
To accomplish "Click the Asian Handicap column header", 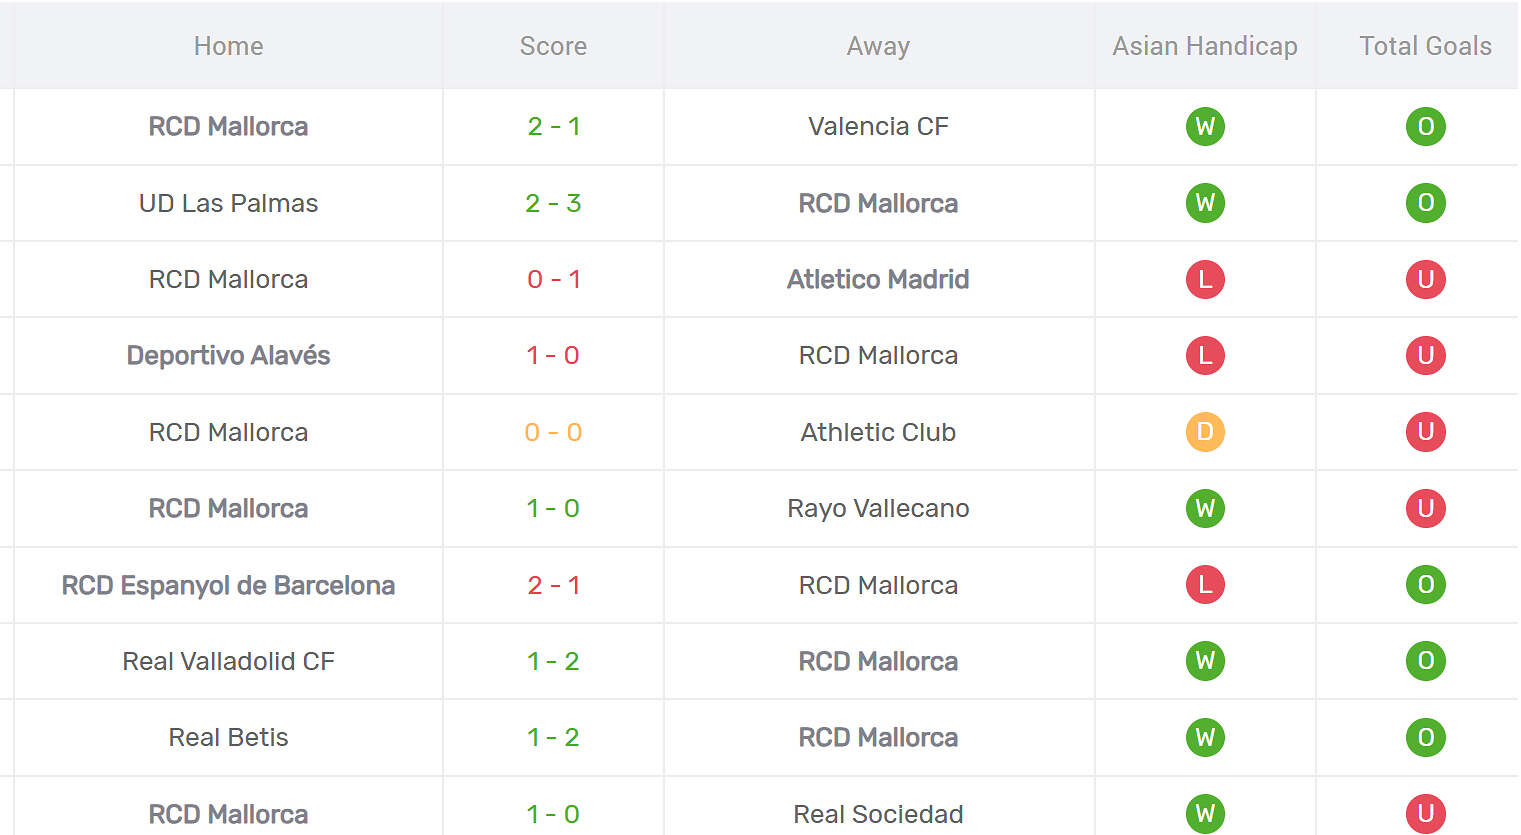I will pyautogui.click(x=1205, y=46).
